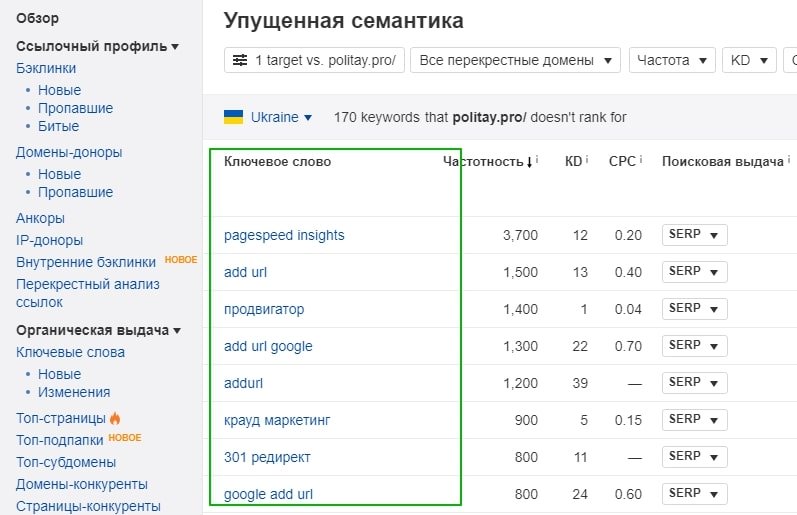Image resolution: width=797 pixels, height=515 pixels.
Task: Open the Обзор sidebar item
Action: click(37, 18)
